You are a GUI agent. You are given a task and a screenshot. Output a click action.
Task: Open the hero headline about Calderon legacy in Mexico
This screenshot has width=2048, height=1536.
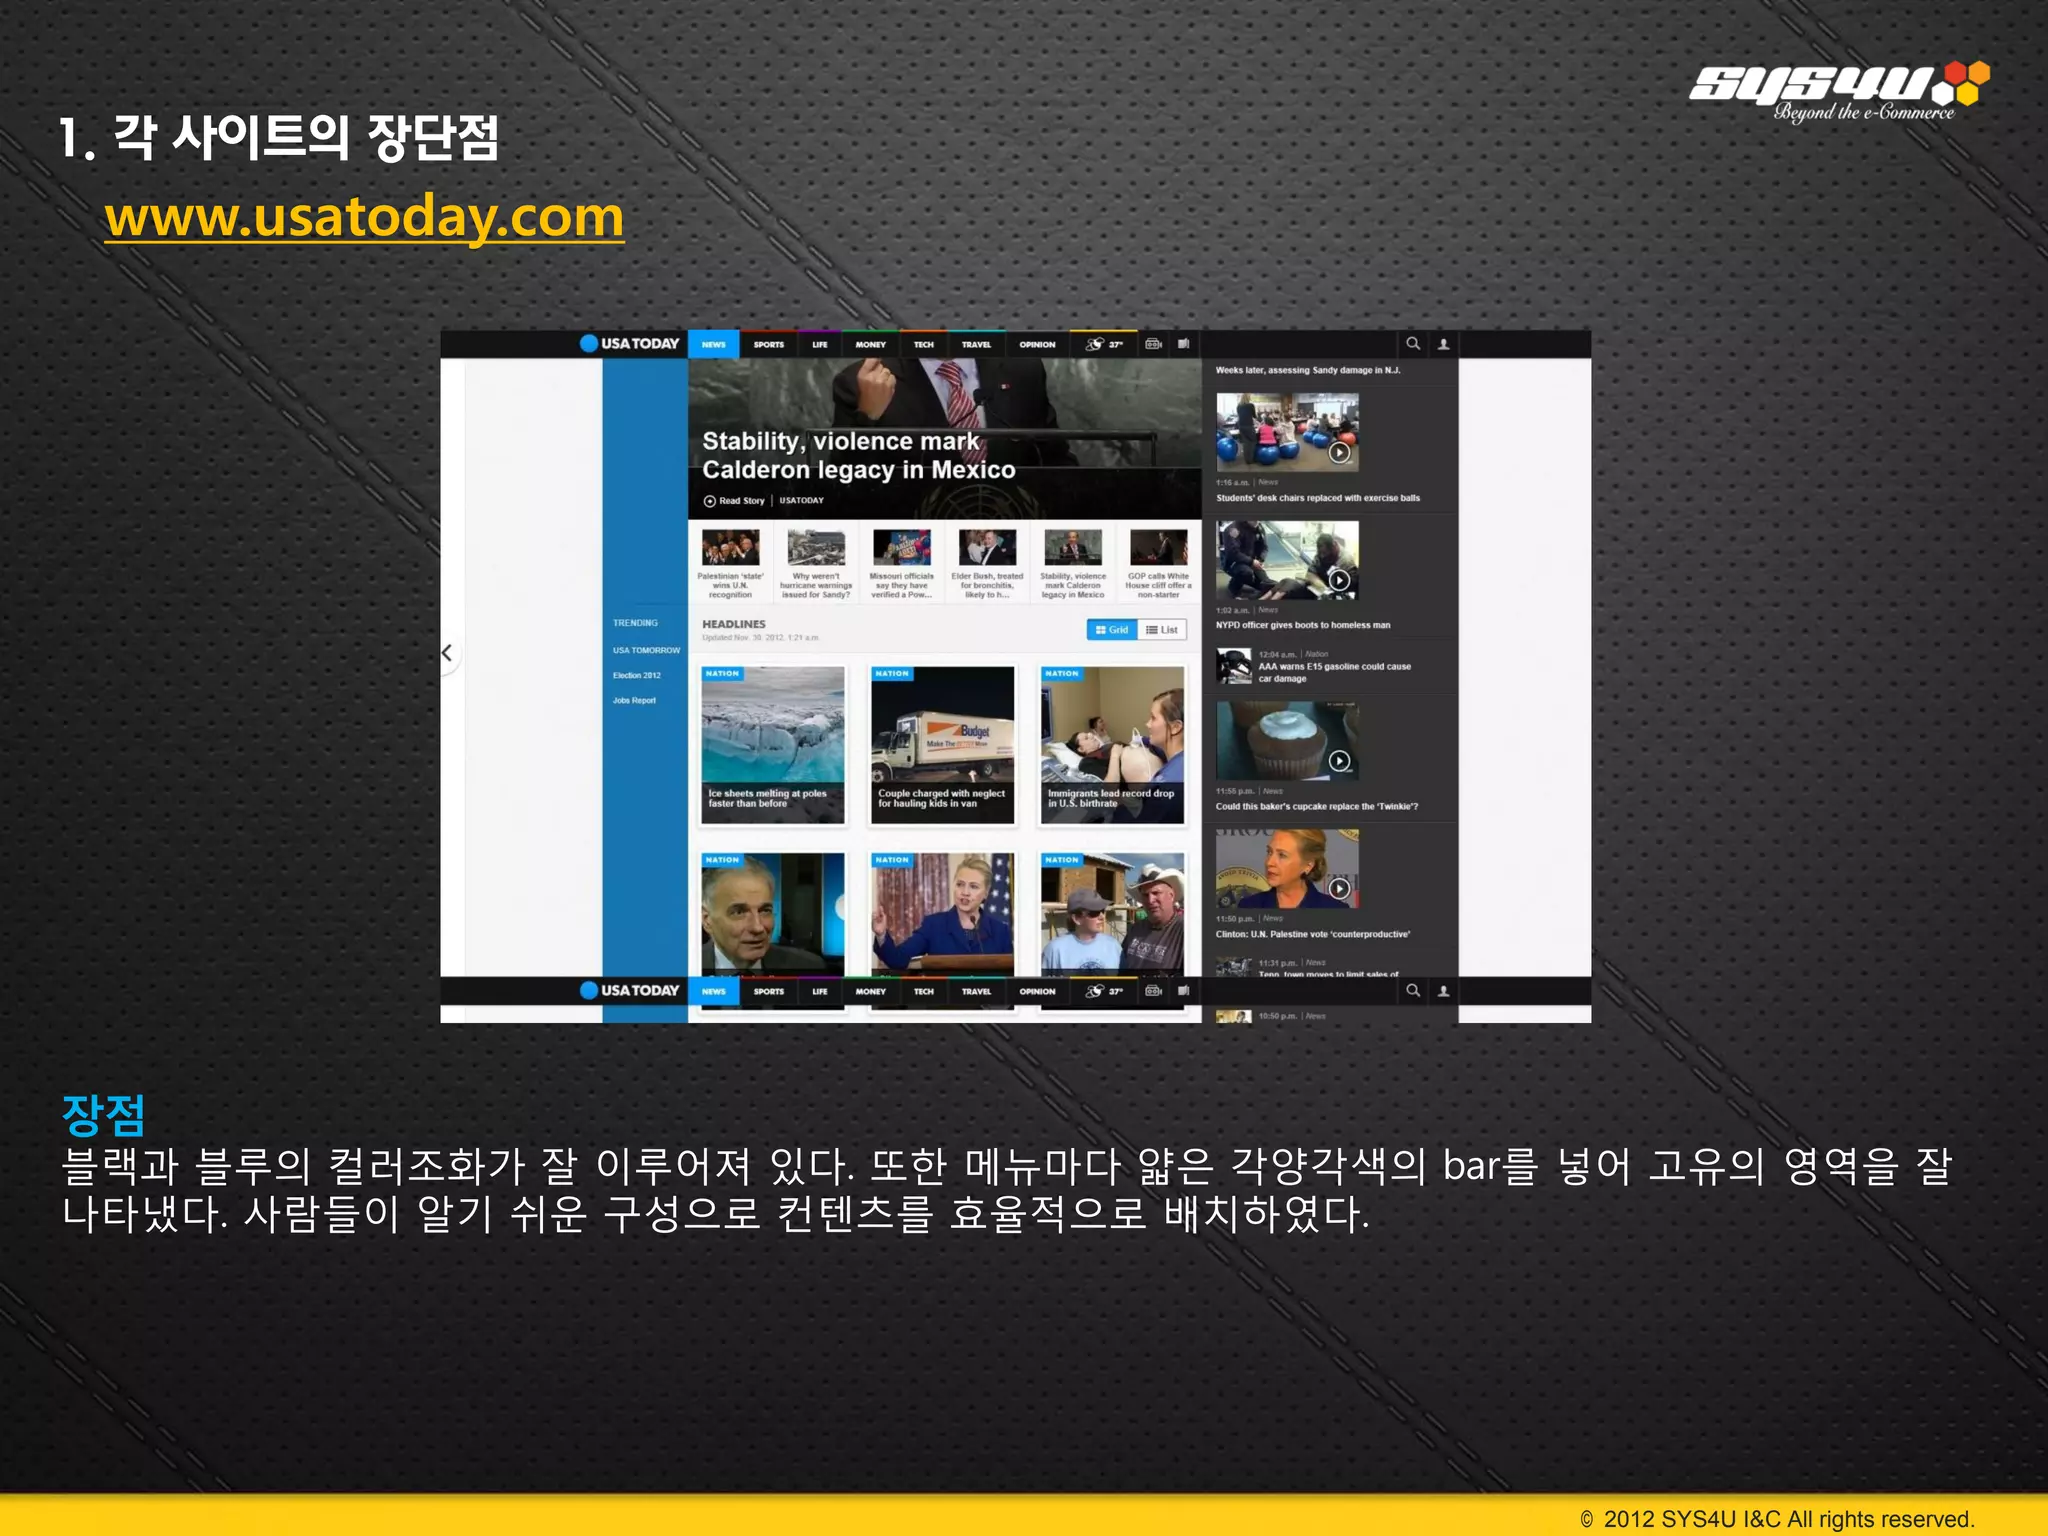click(x=859, y=456)
